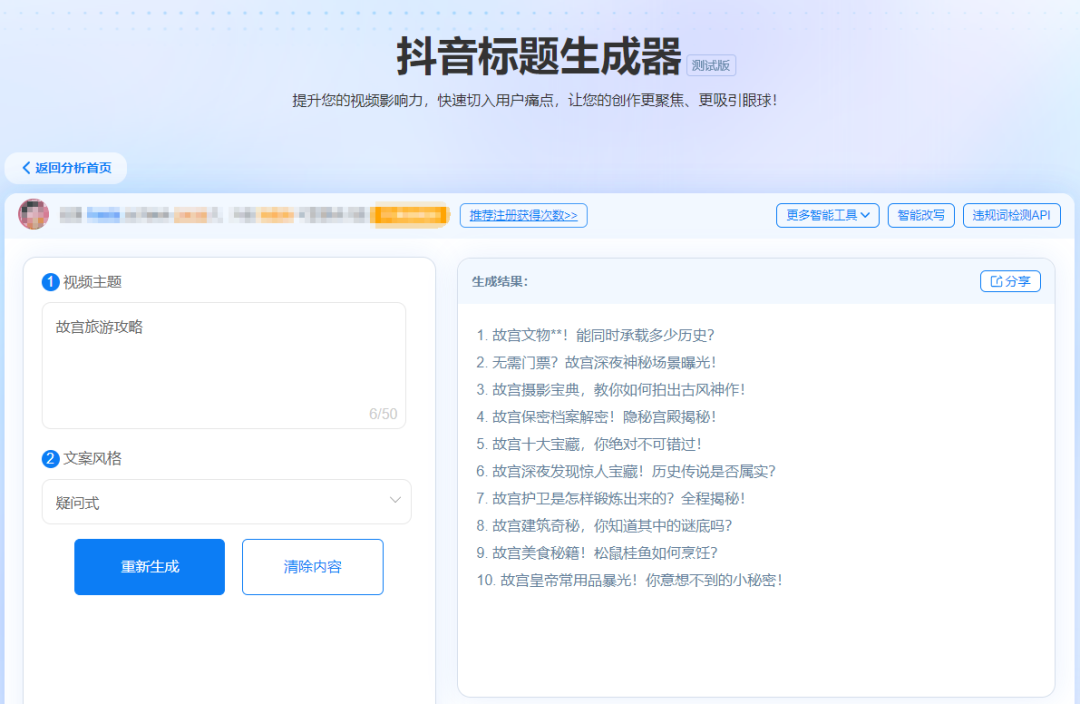Screen dimensions: 1080x704
Task: Click the orange highlighted badge beside username
Action: [x=410, y=215]
